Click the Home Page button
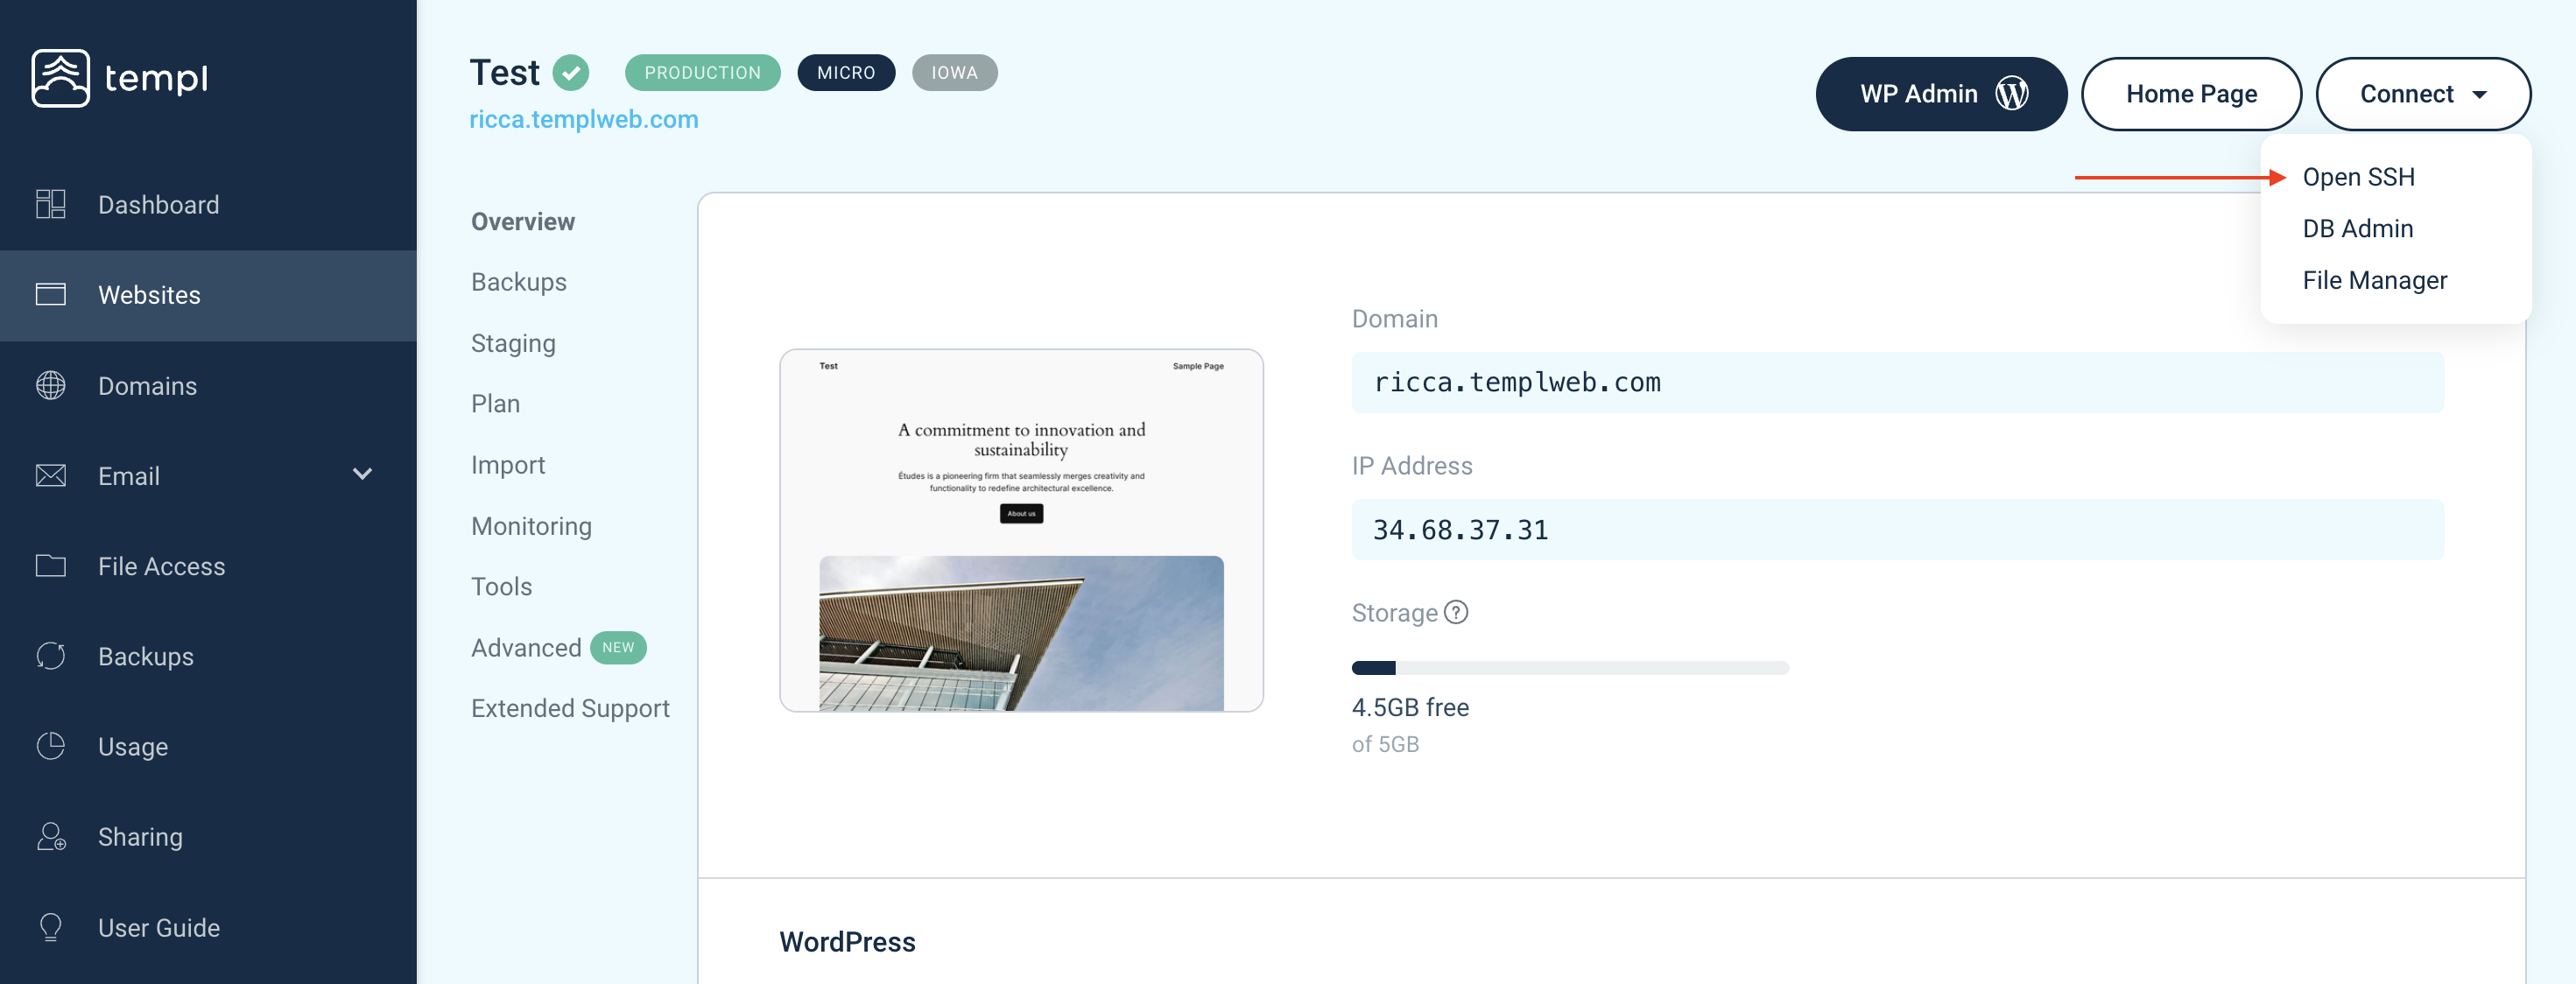The height and width of the screenshot is (984, 2576). click(2191, 94)
